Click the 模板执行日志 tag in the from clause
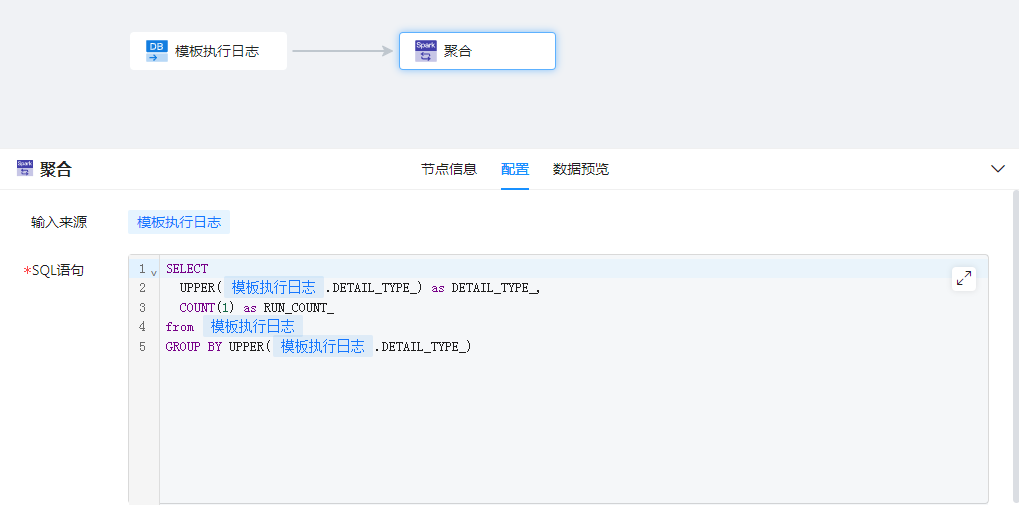Screen dimensions: 1019x514 tap(253, 327)
